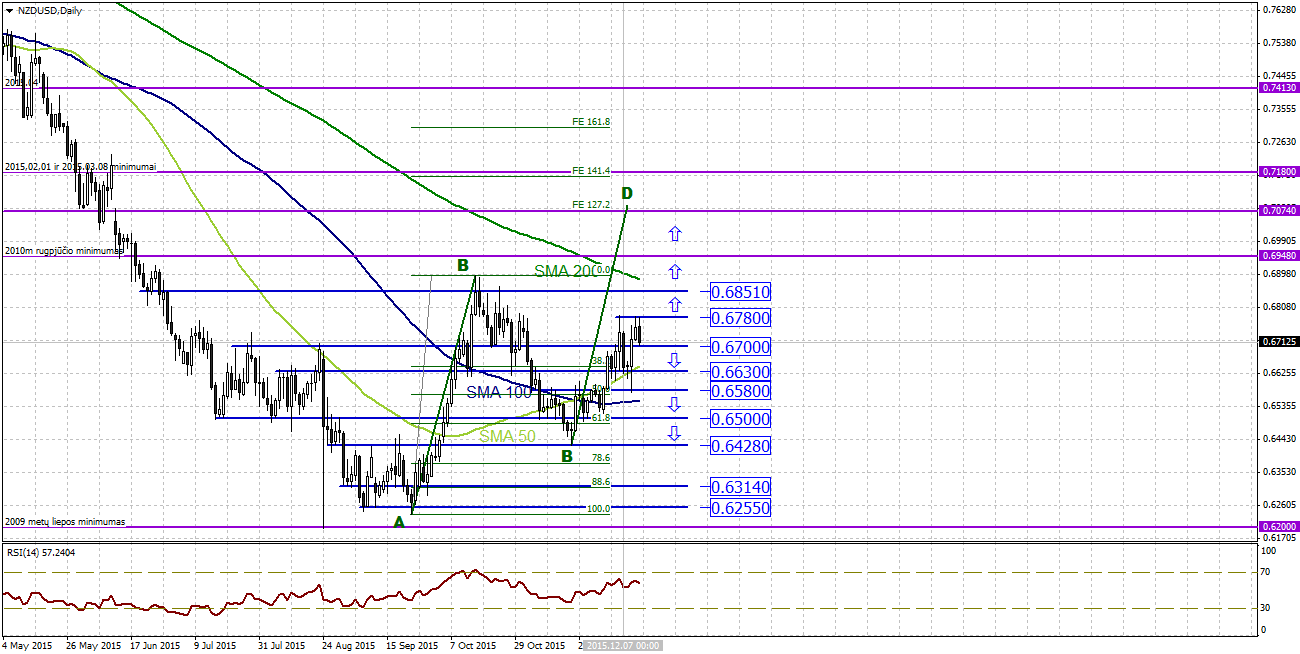1300x654 pixels.
Task: Click the 0.64280 price label box
Action: tap(740, 446)
